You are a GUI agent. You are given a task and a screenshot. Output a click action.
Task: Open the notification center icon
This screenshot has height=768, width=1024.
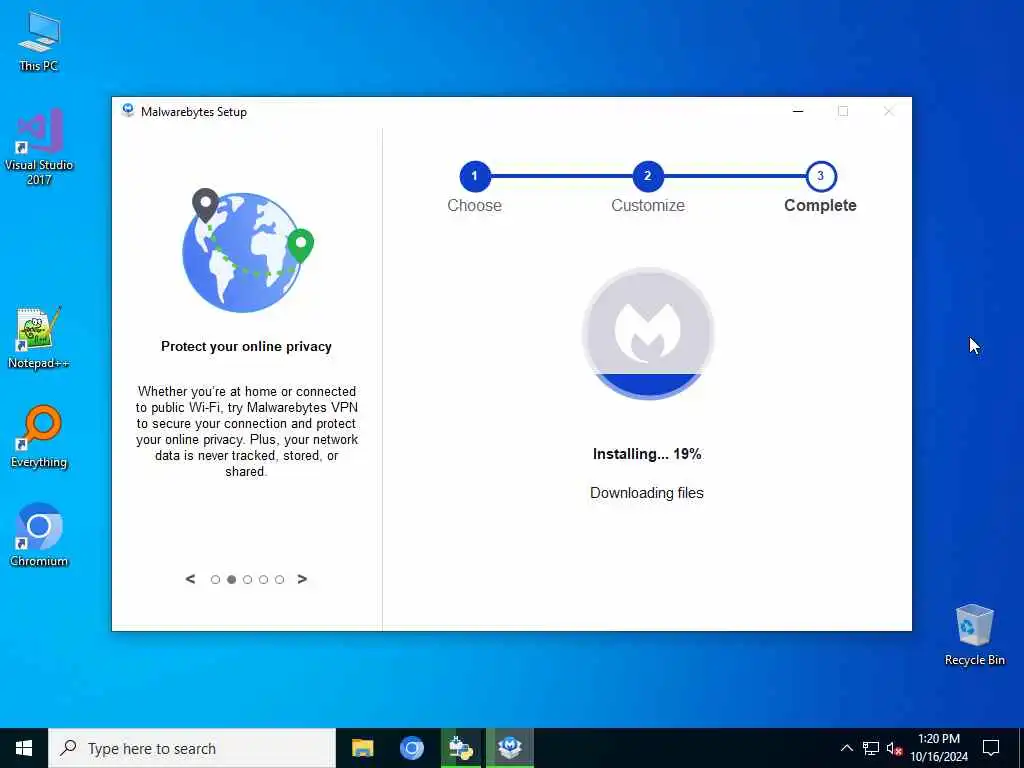991,748
